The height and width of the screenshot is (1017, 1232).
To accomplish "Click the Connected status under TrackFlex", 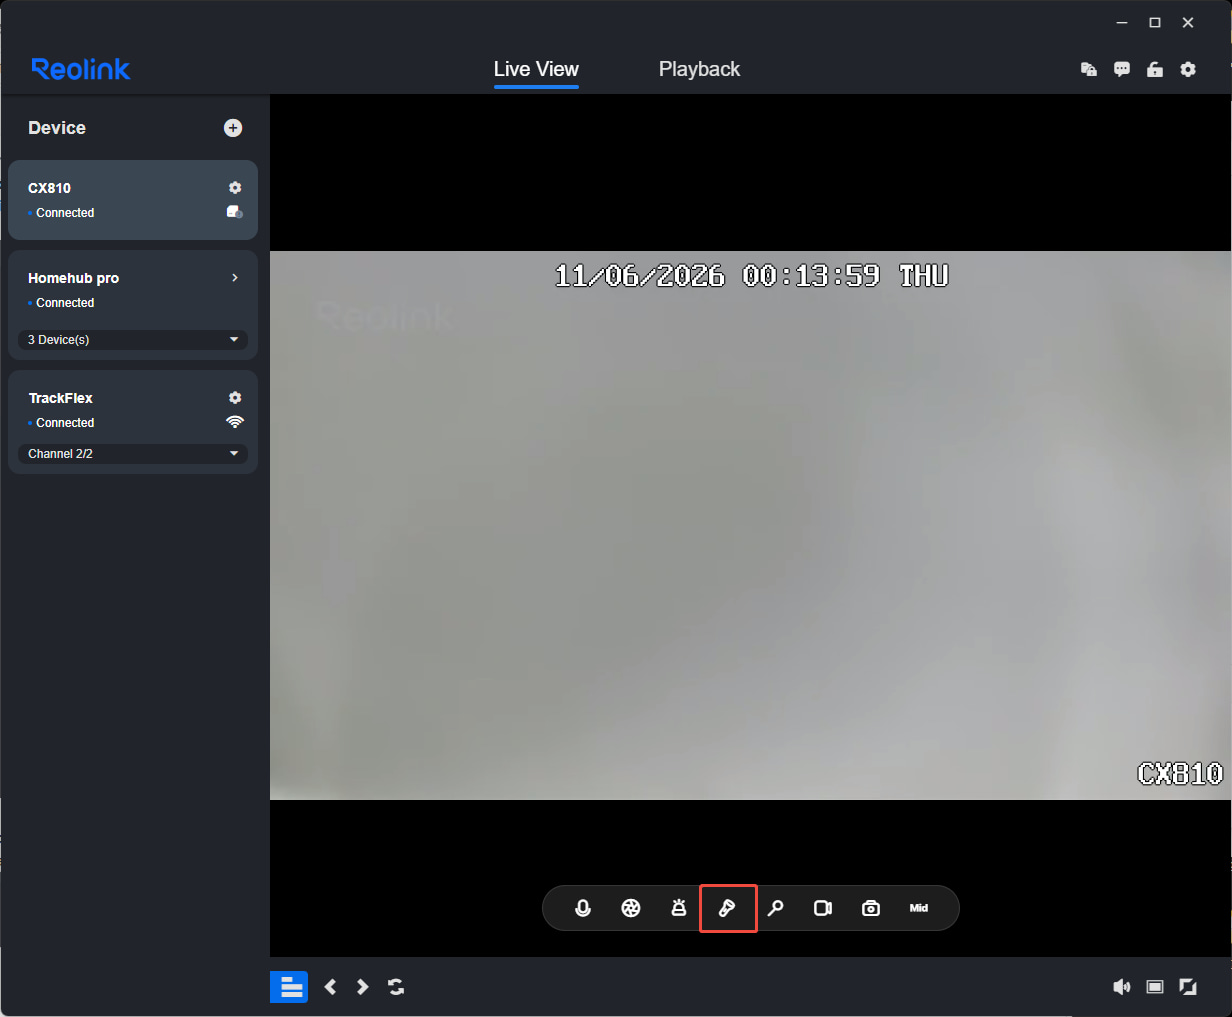I will click(65, 423).
